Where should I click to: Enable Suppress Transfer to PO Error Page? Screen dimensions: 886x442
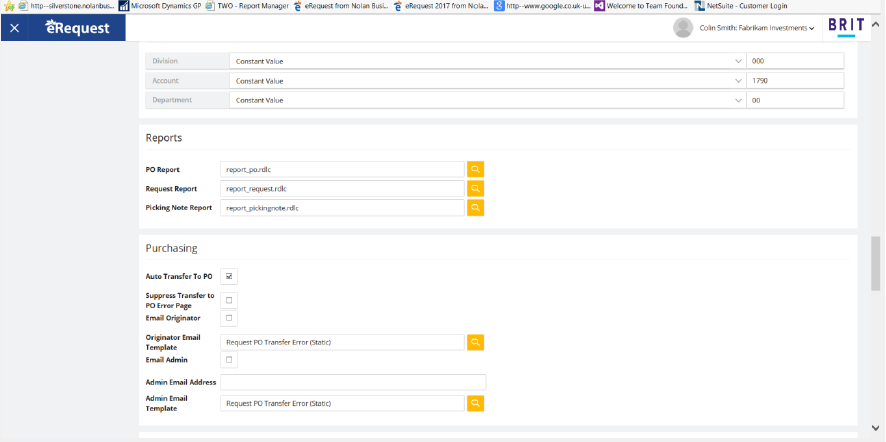tap(229, 300)
